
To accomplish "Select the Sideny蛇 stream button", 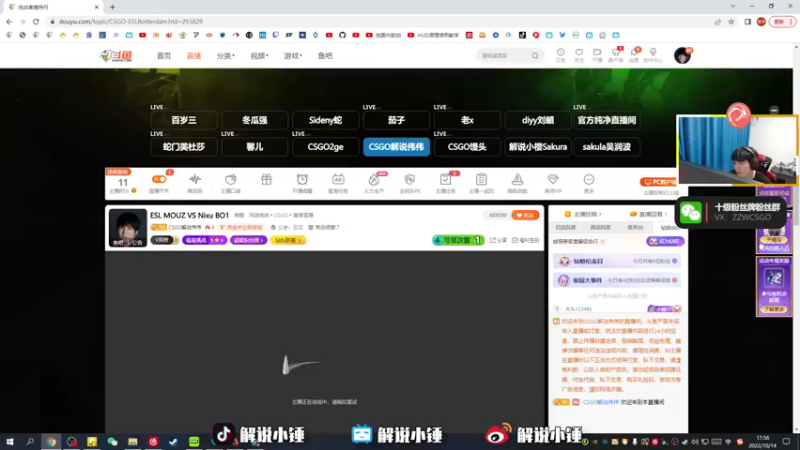I will 326,120.
